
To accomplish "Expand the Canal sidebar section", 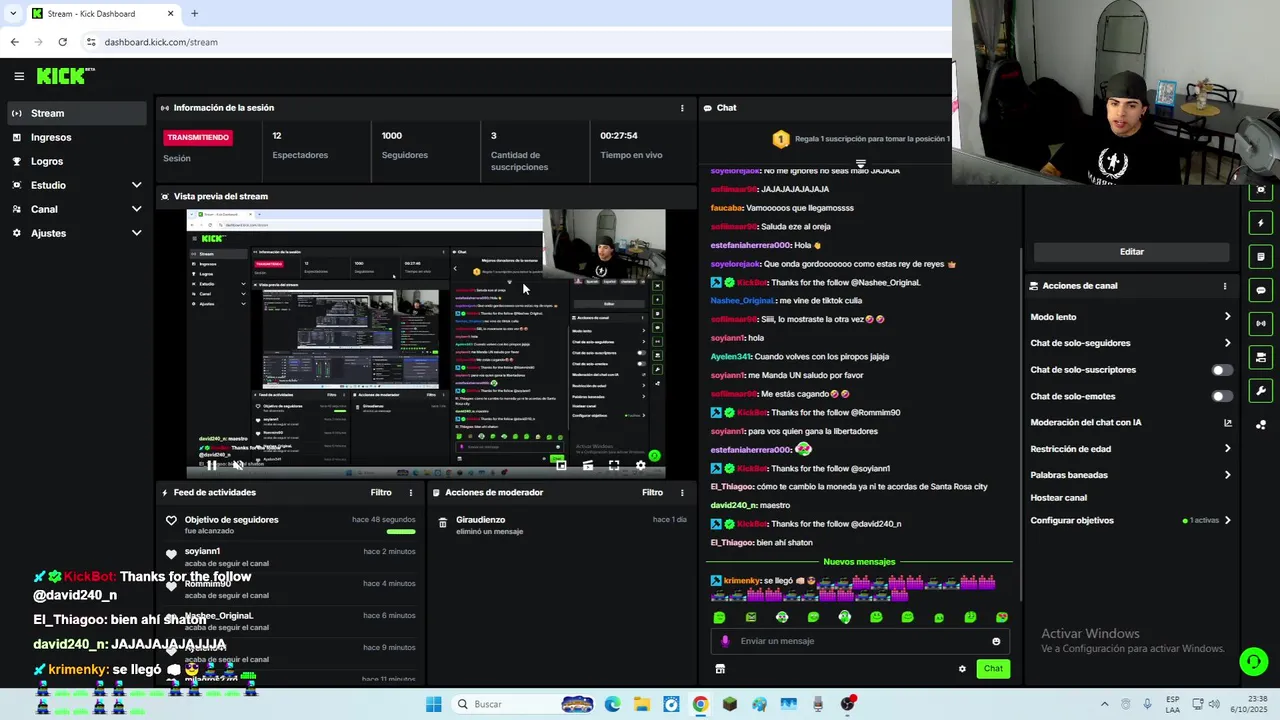I will 136,209.
